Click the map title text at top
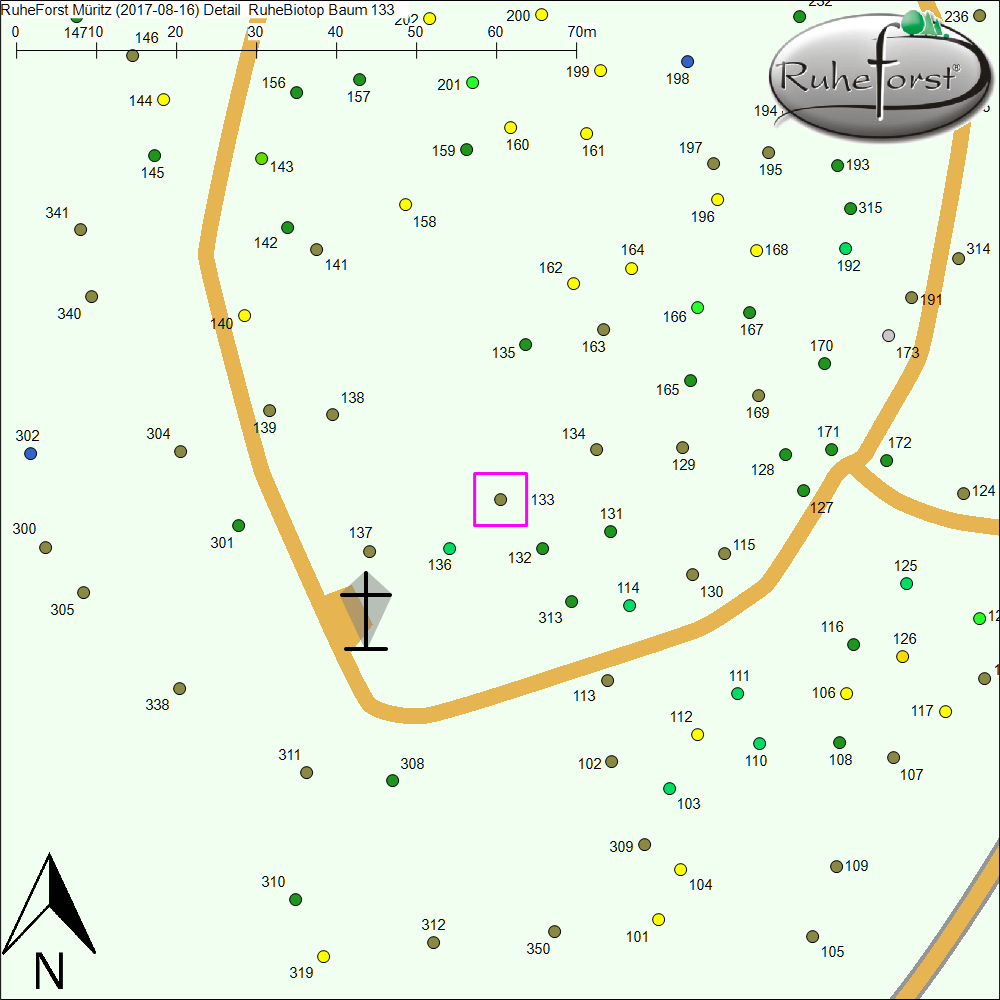 click(198, 9)
